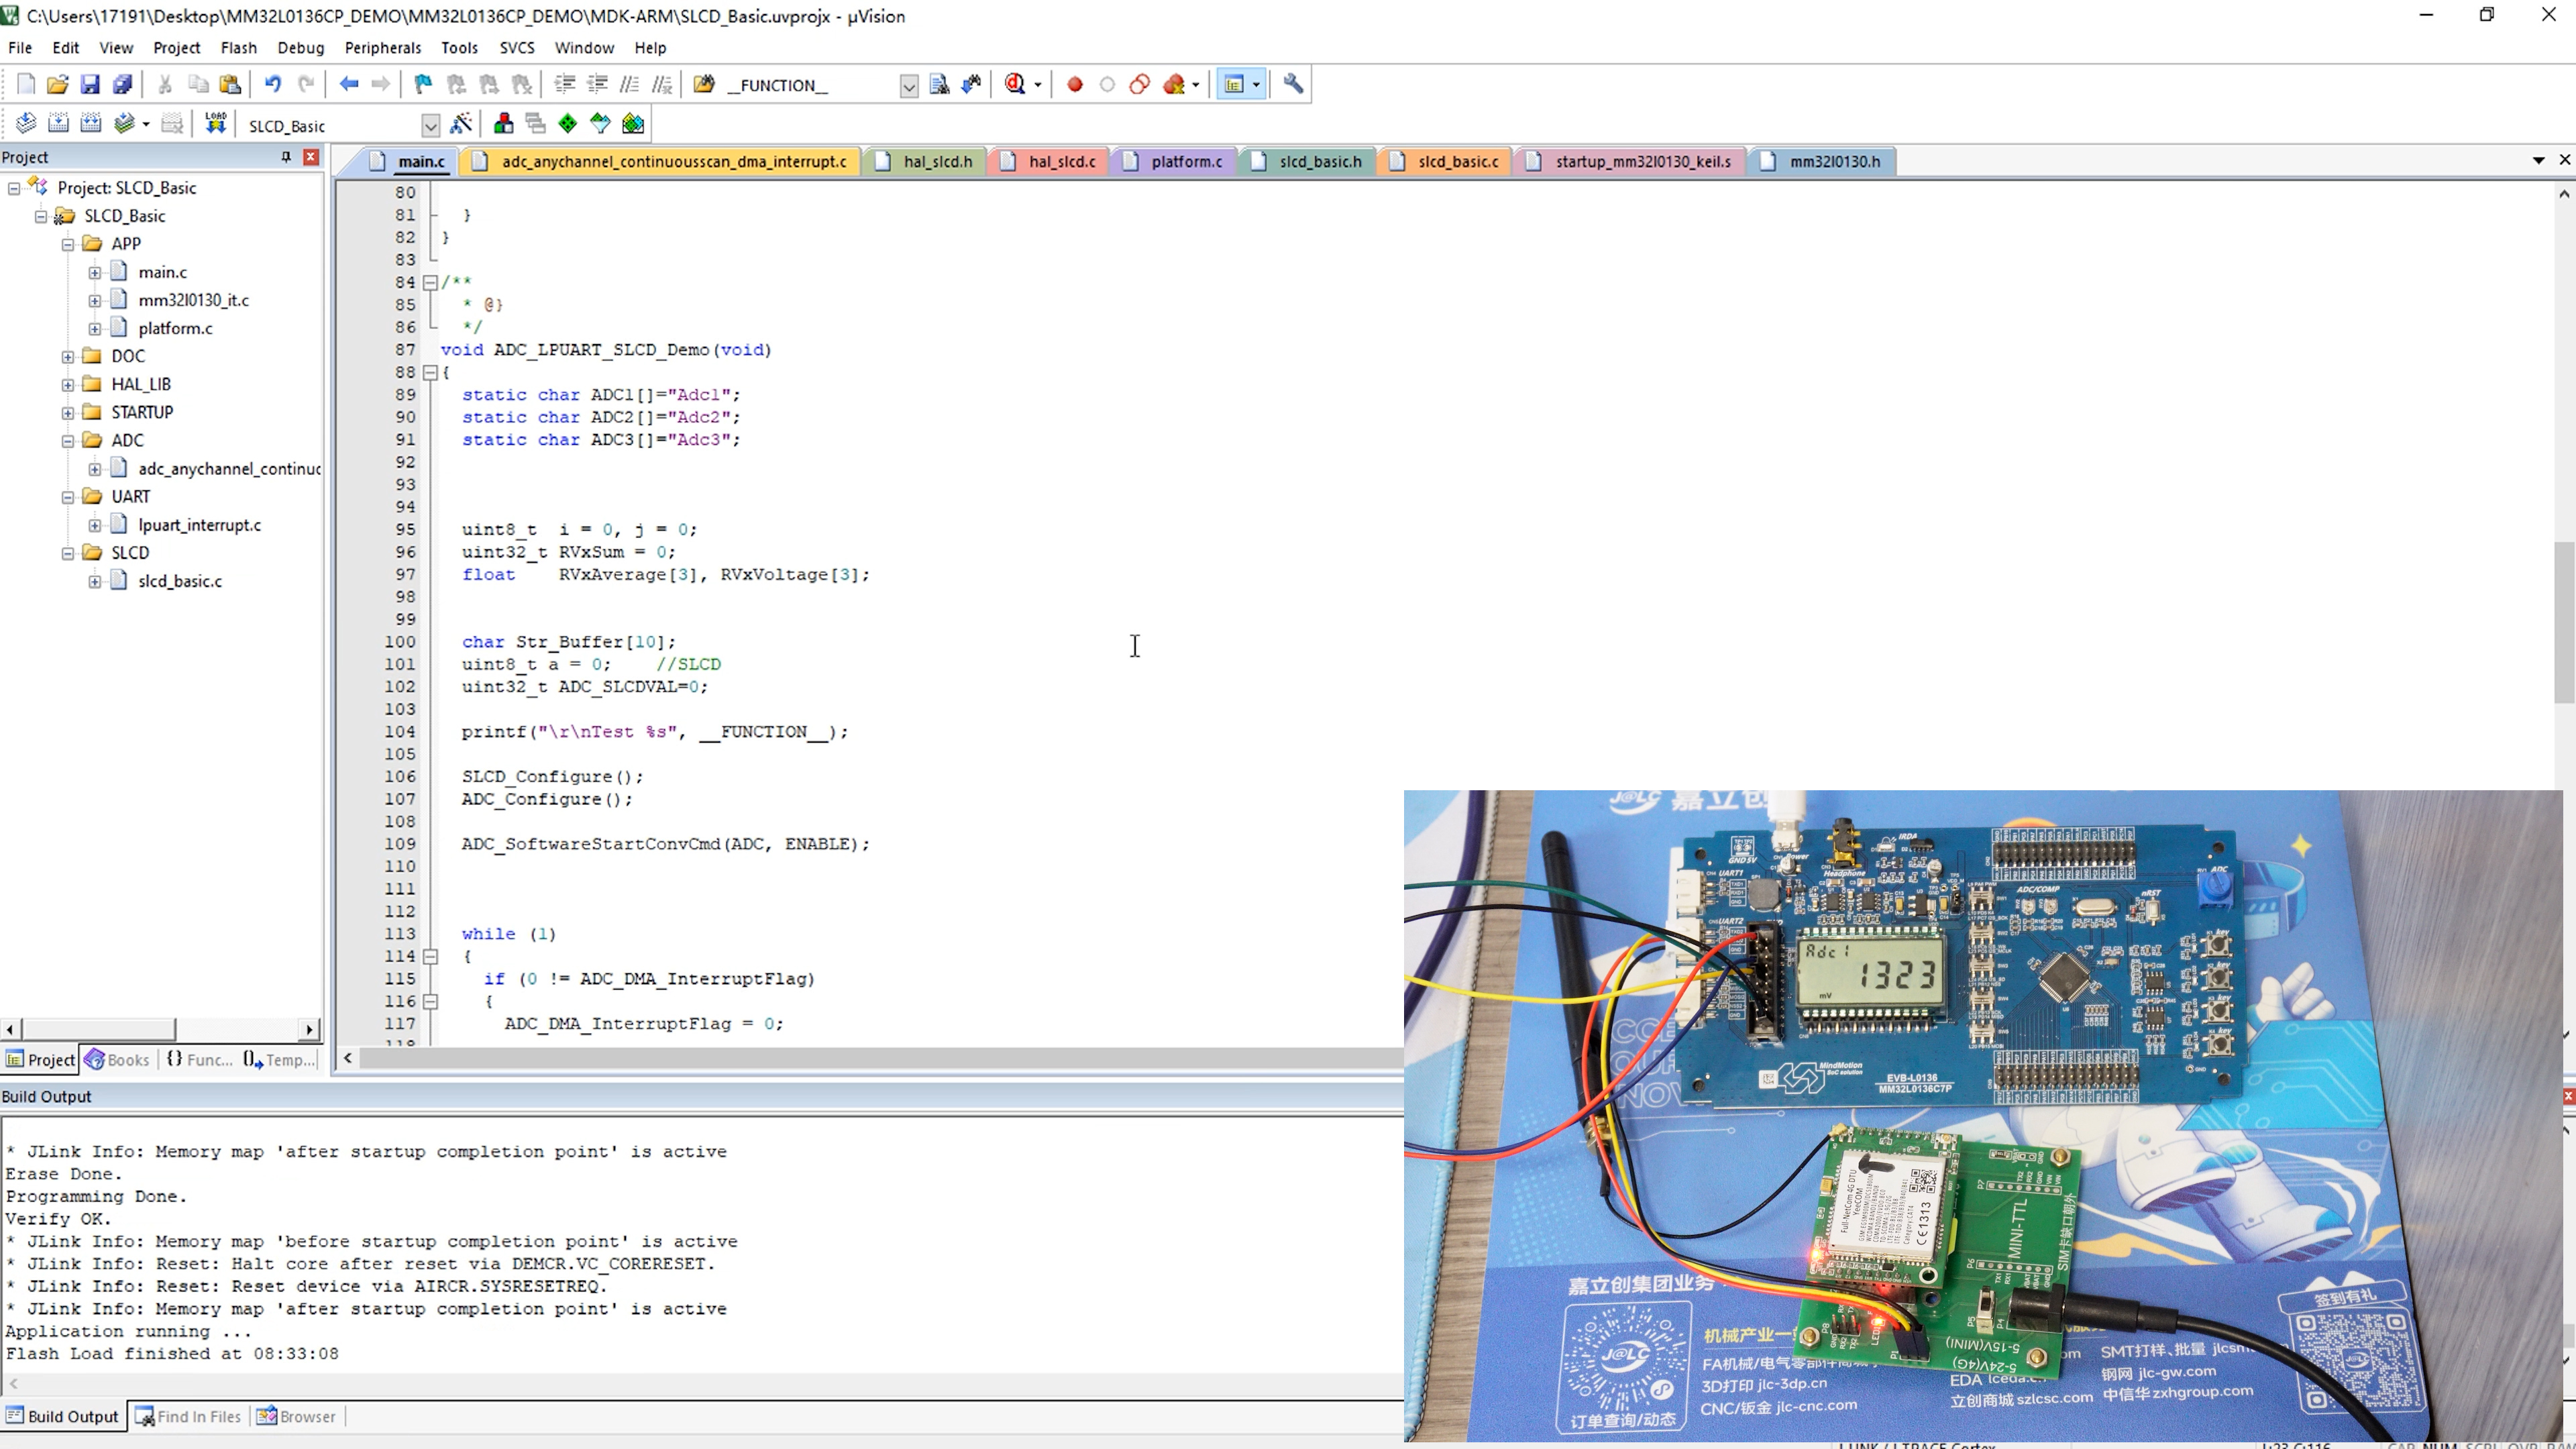Expand the HAL_LIB folder in project tree

click(68, 384)
